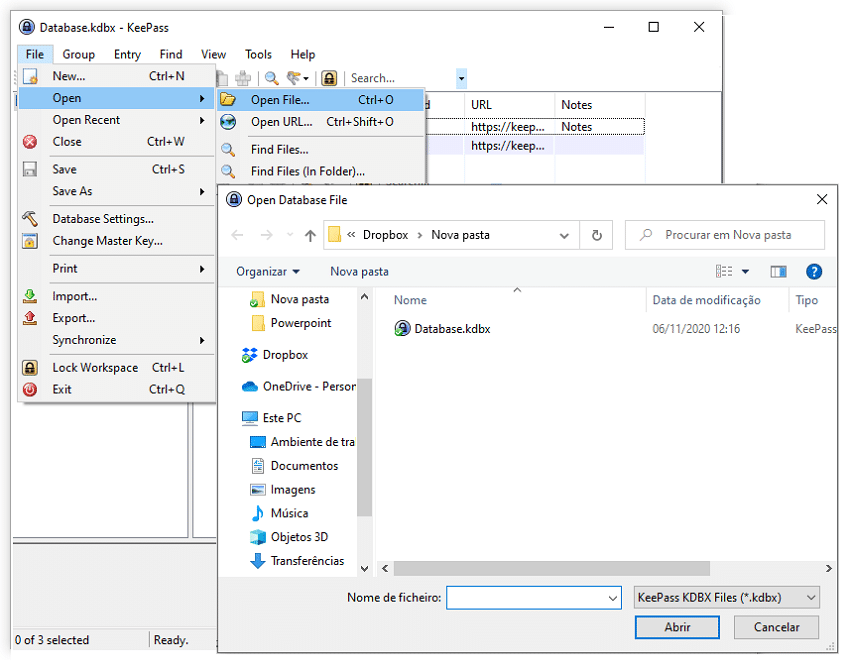Open the Search box dropdown arrow in toolbar
The height and width of the screenshot is (670, 850).
point(461,79)
